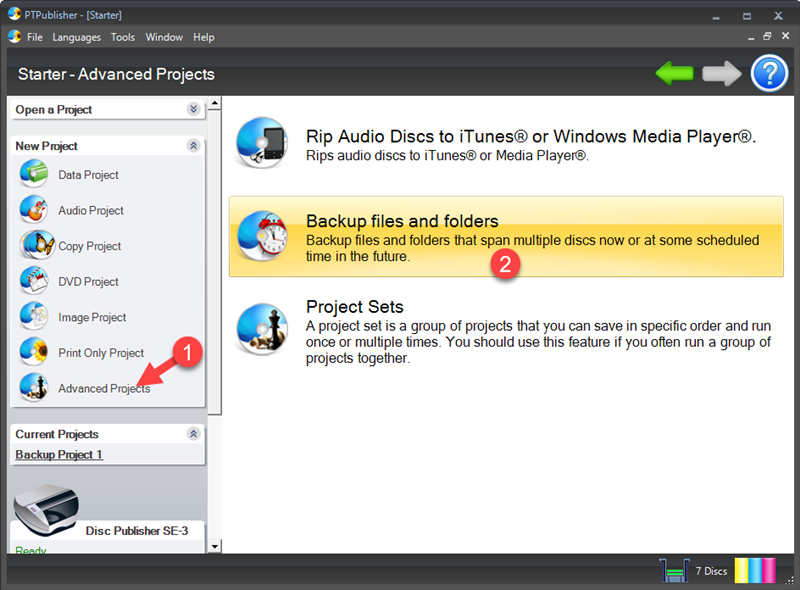
Task: Click the sidebar scroll up arrow
Action: tap(215, 103)
